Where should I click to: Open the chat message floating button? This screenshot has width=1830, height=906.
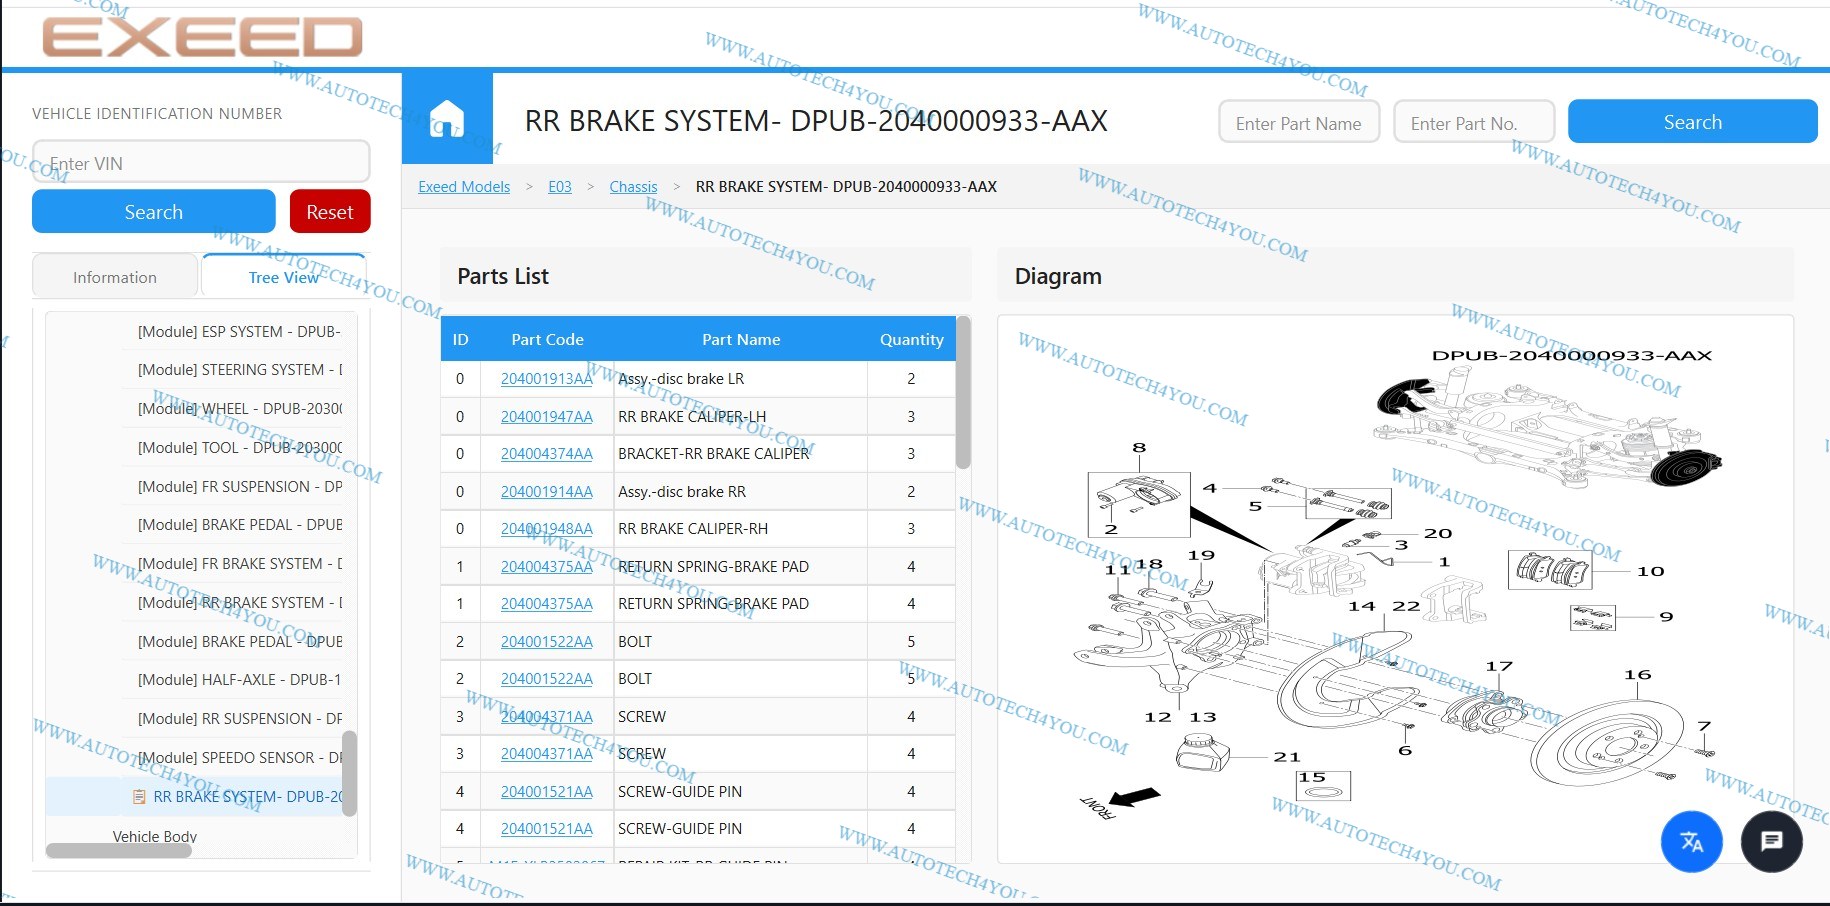(x=1771, y=841)
